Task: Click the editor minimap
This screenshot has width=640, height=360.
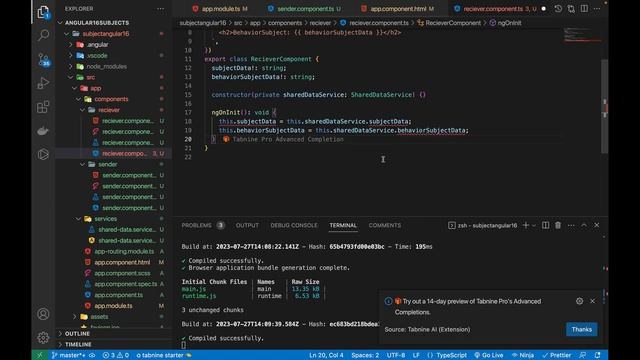Action: click(582, 36)
